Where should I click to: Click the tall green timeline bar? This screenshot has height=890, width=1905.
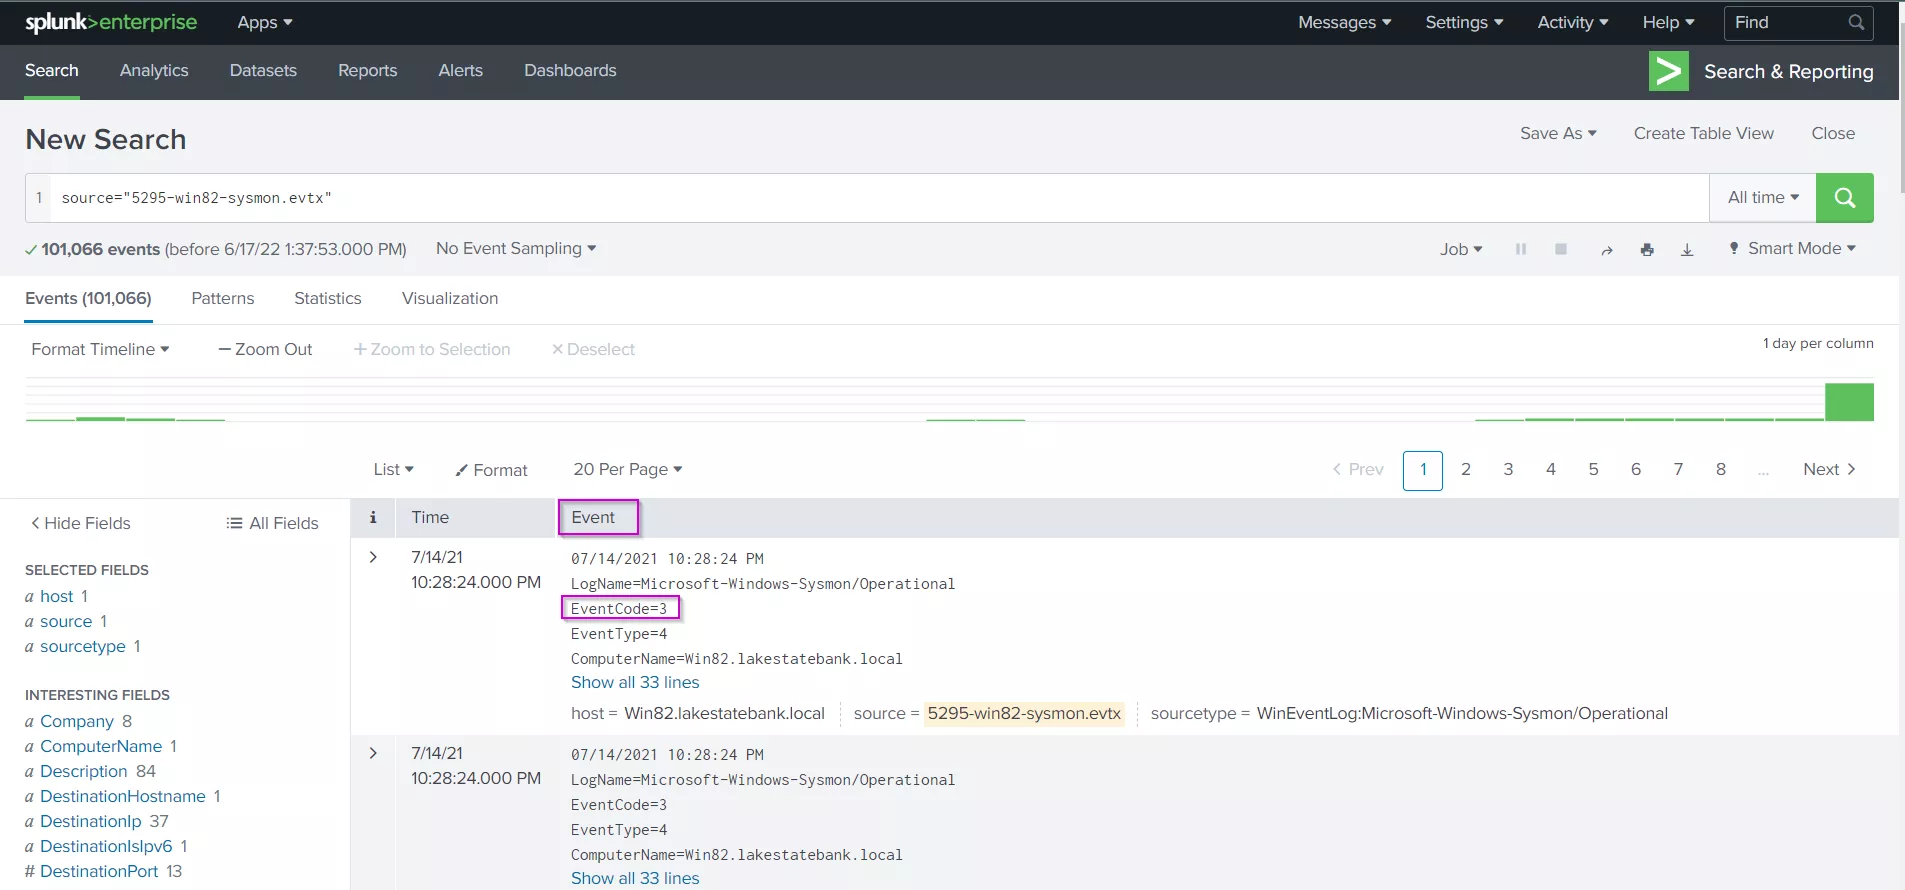pos(1849,402)
